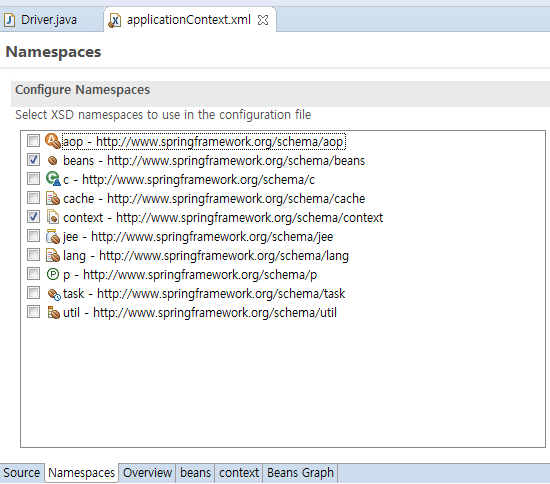
Task: Click the Java file icon on Driver.java tab
Action: [9, 20]
